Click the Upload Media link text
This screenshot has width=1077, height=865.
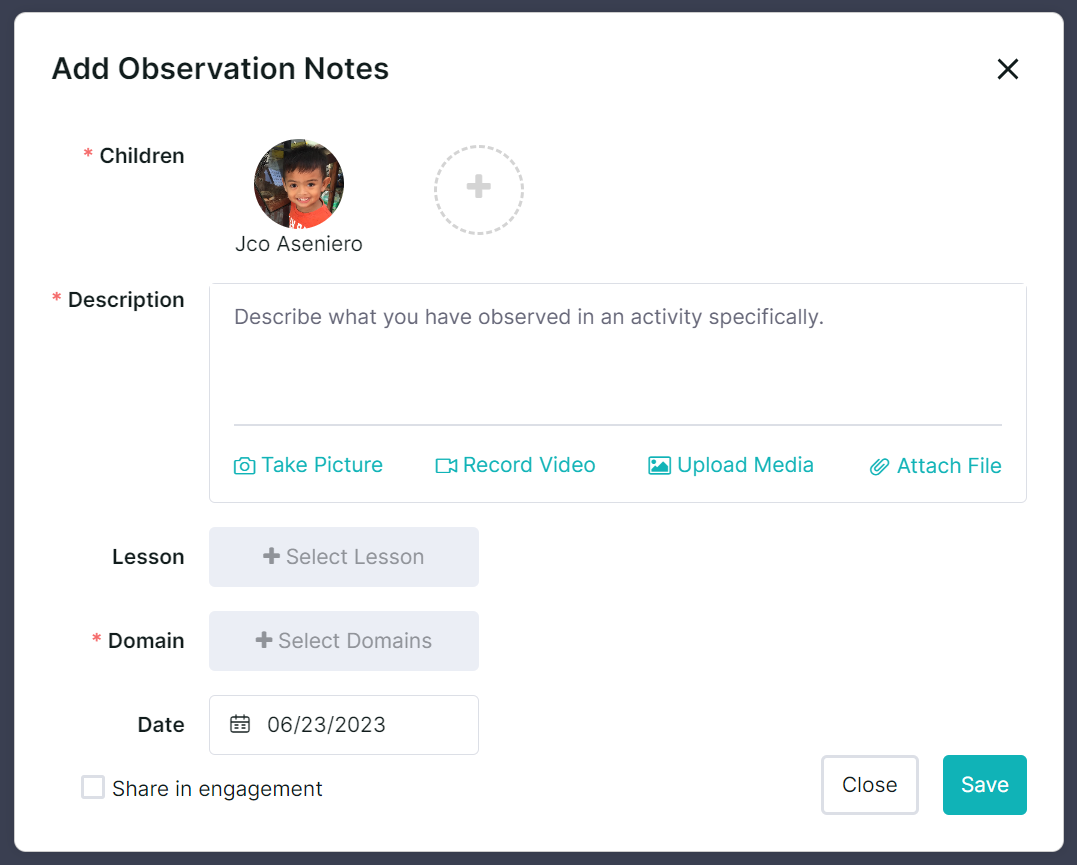(x=745, y=465)
